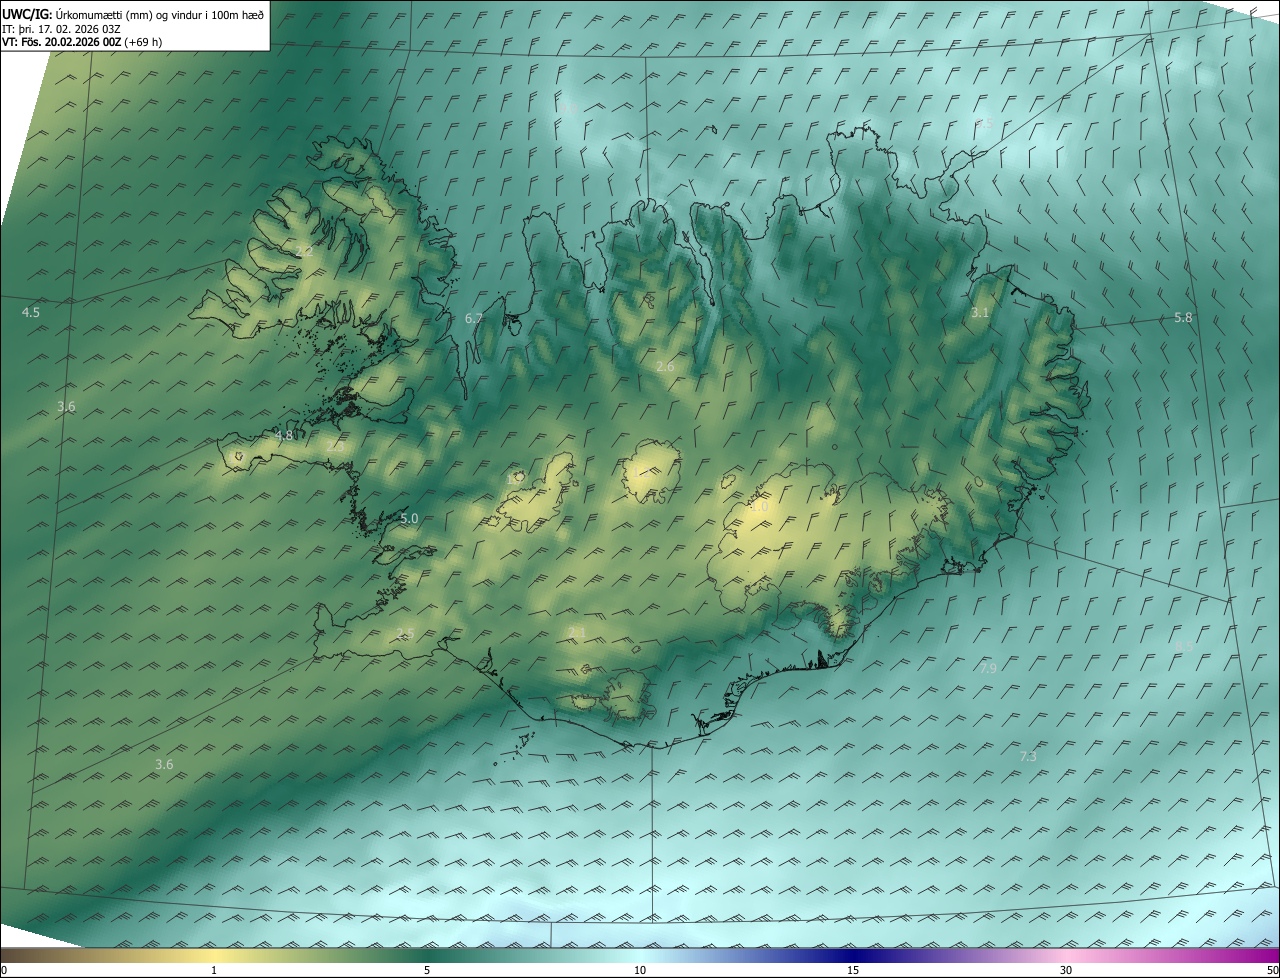Screen dimensions: 1280x978
Task: Click the map value 4.8
Action: pyautogui.click(x=285, y=436)
